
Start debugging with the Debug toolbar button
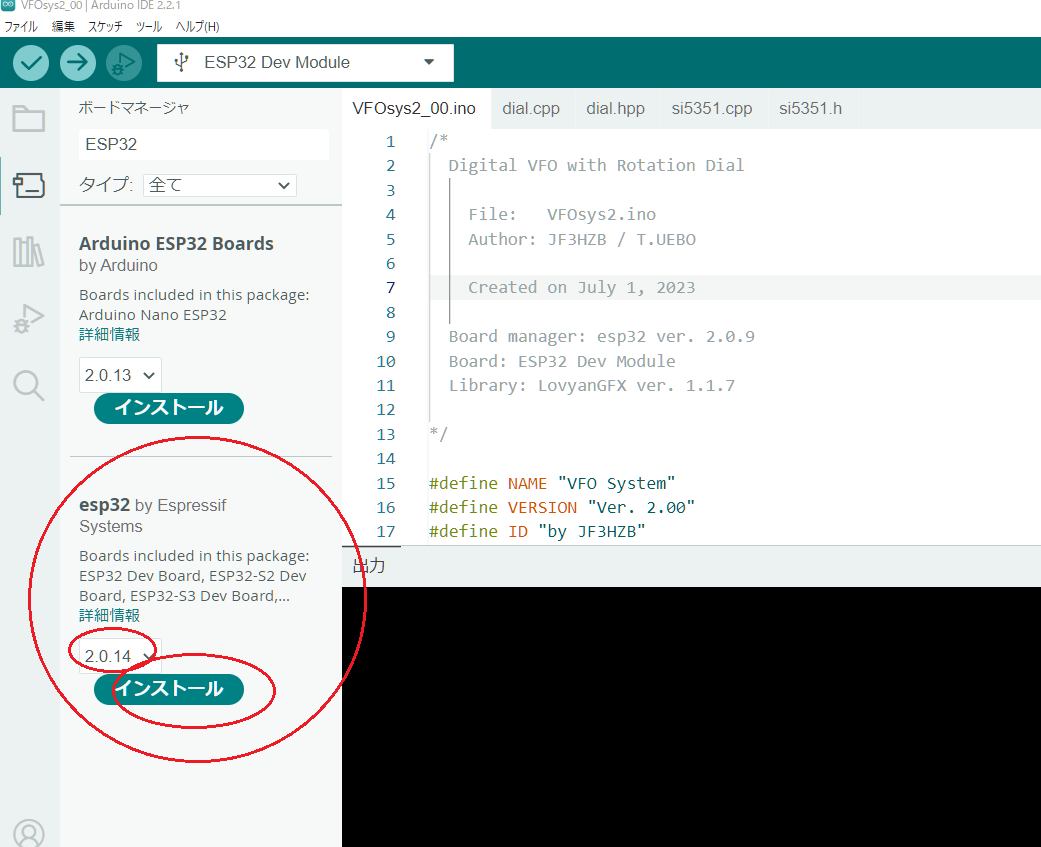pos(124,63)
